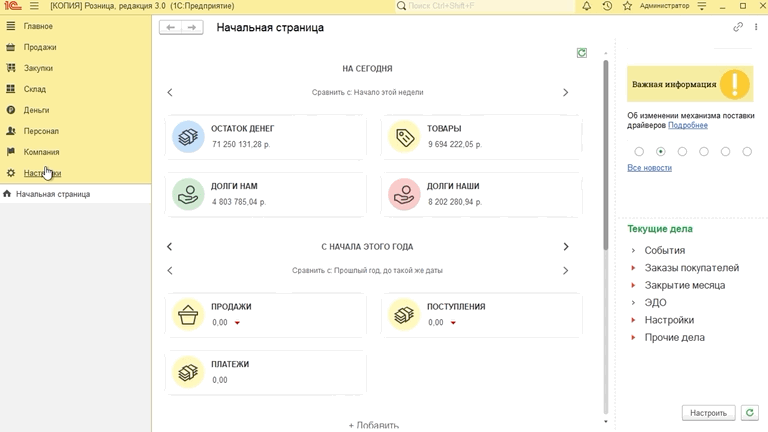The height and width of the screenshot is (432, 768).
Task: Expand the ЭДО tree item
Action: [x=633, y=303]
